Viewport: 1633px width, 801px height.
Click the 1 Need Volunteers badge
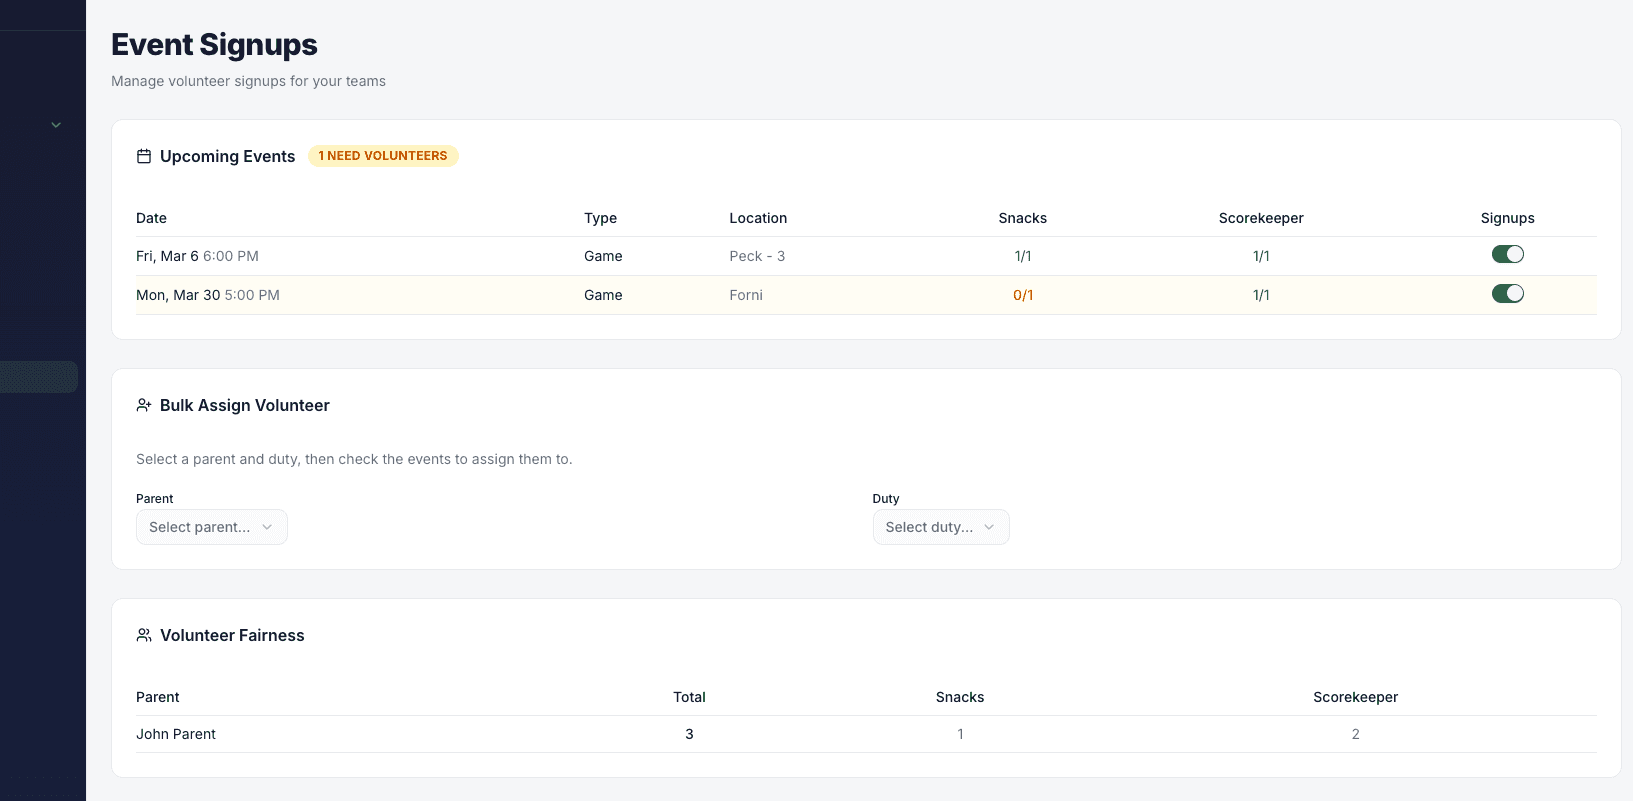coord(383,156)
